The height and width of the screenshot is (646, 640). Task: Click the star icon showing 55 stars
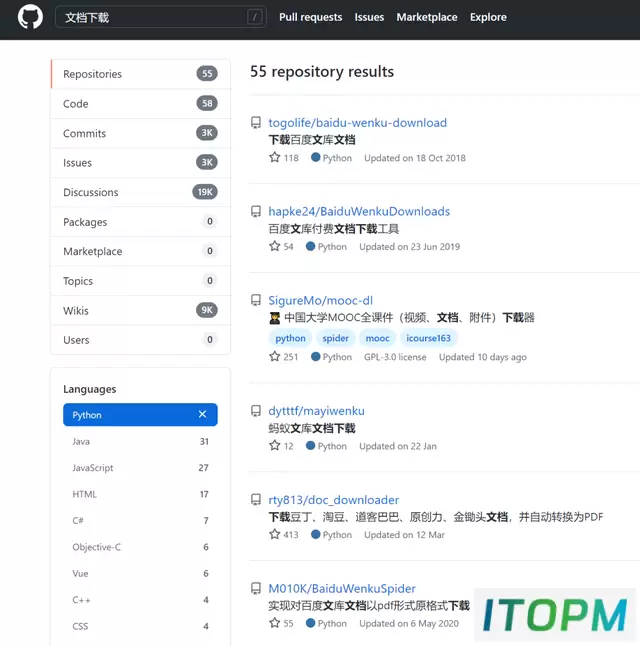pos(274,623)
